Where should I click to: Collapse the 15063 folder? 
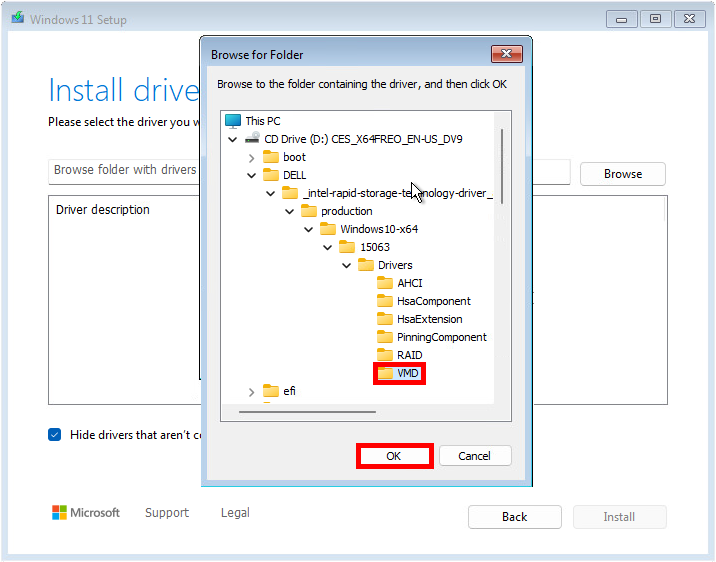pos(328,247)
